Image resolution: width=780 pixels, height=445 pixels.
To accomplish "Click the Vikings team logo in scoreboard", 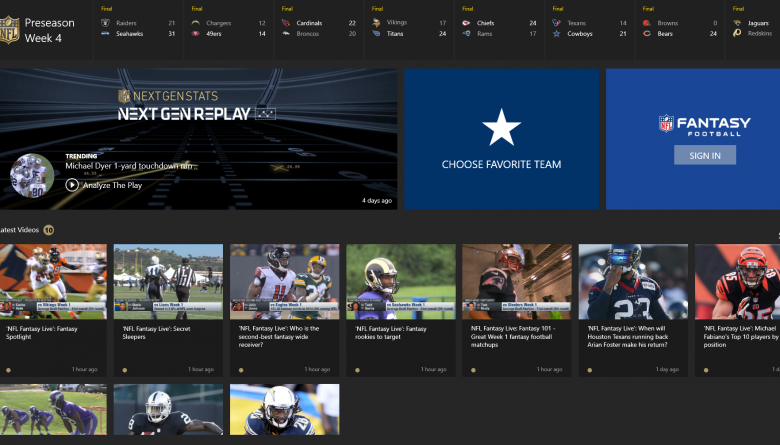I will [x=376, y=22].
